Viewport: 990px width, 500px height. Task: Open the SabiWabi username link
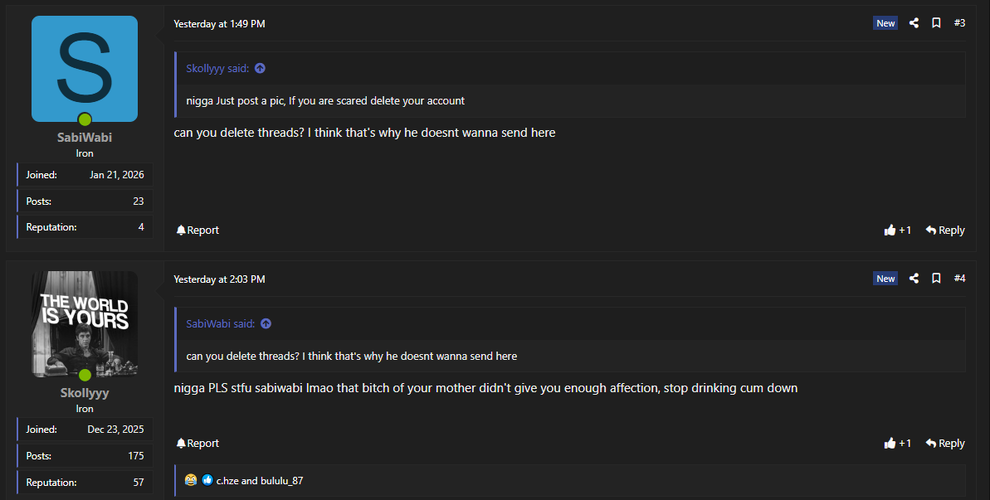click(x=85, y=138)
